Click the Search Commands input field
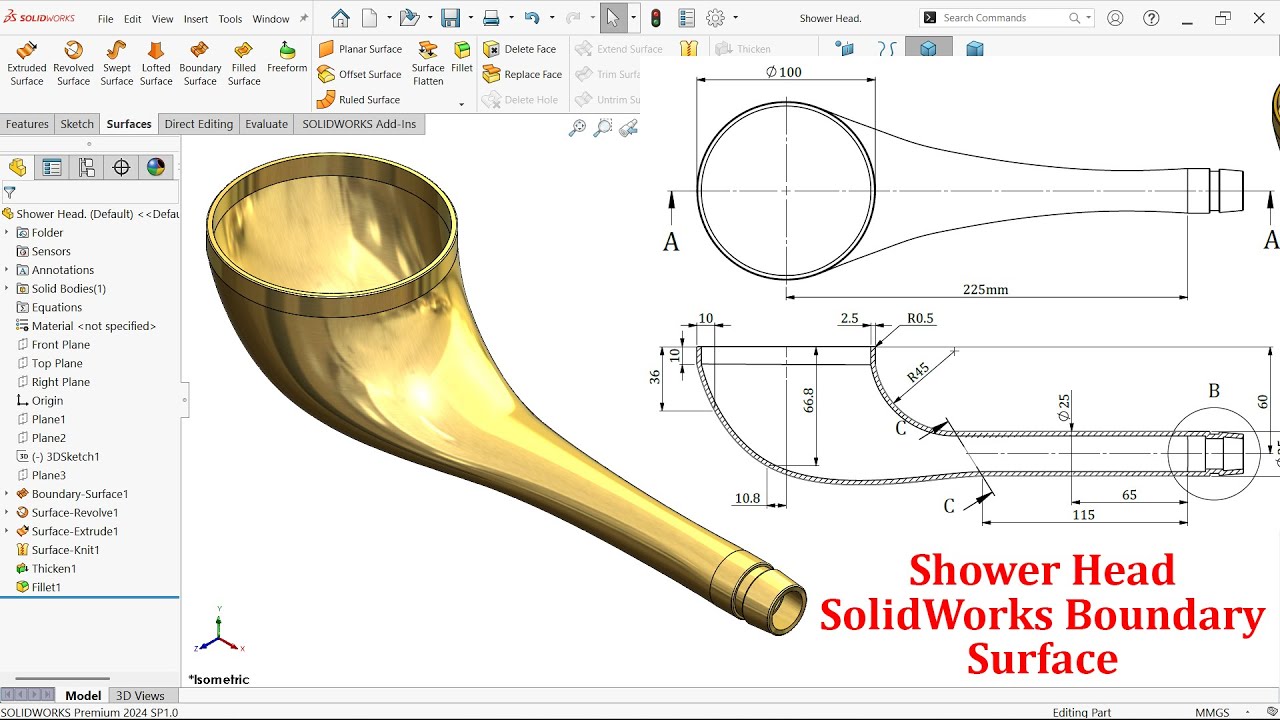1280x720 pixels. [1004, 18]
